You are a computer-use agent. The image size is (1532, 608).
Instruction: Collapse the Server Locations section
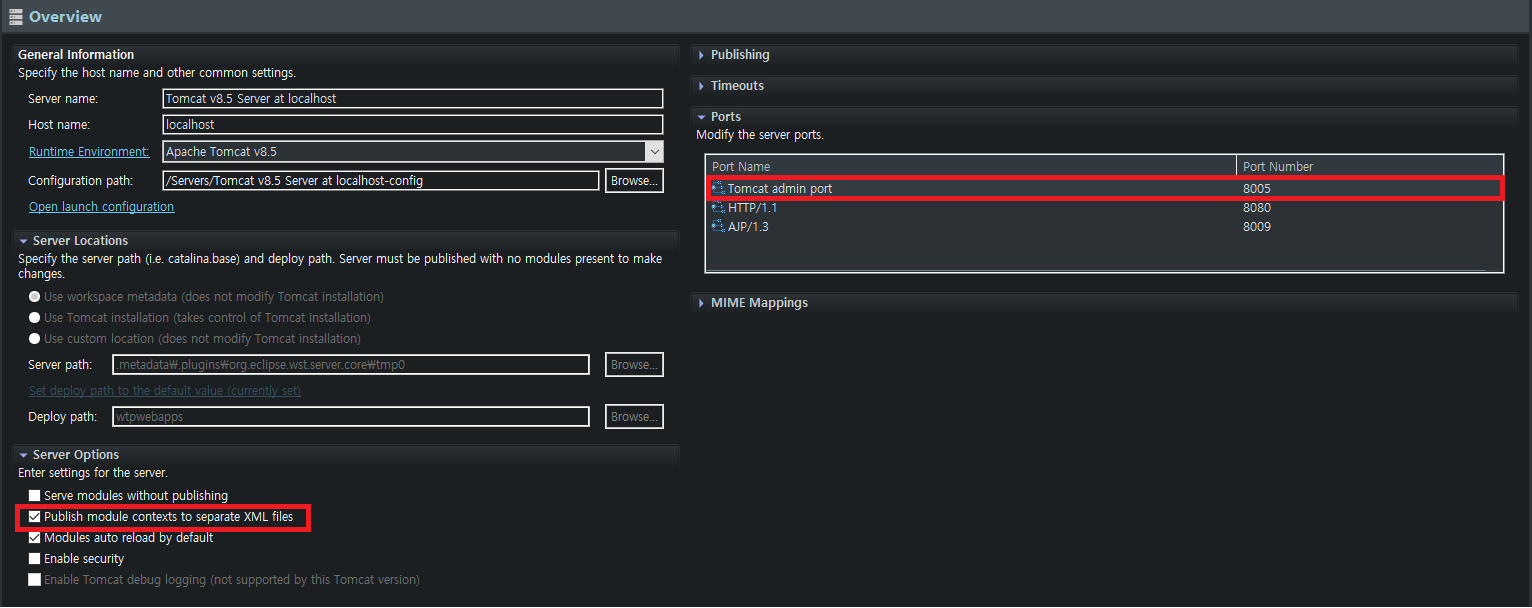click(24, 241)
